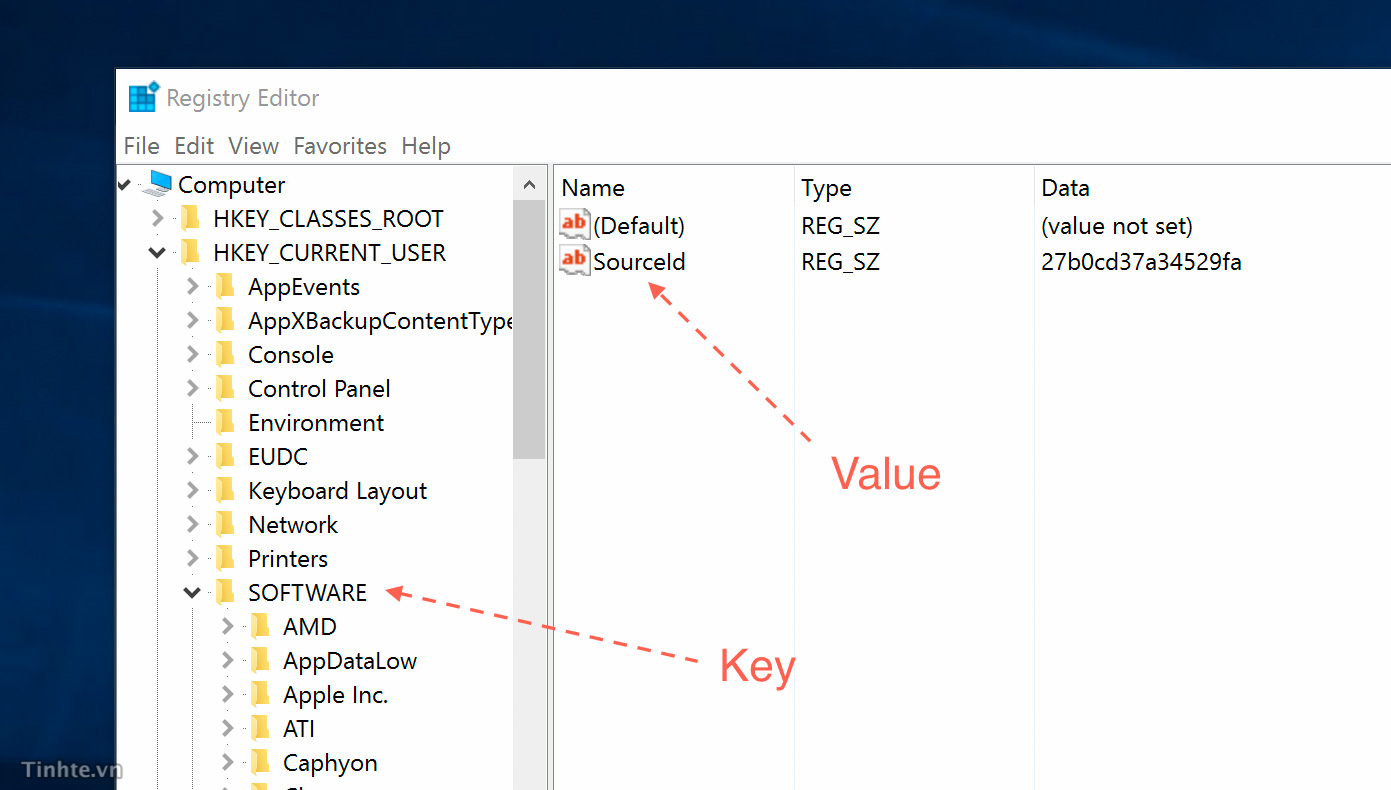Click REG_SZ type in the (Default) row
The height and width of the screenshot is (790, 1391).
pos(840,226)
